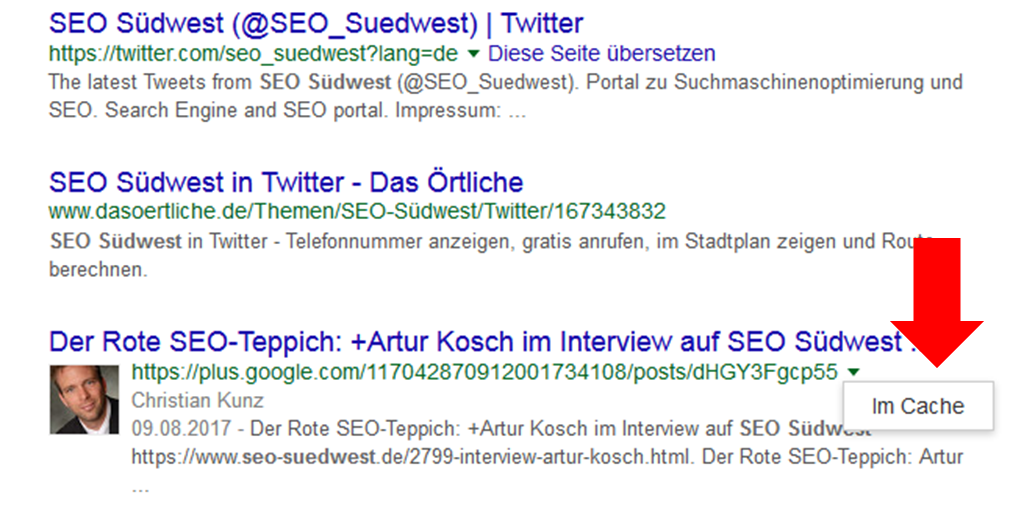Click the author name Christian Kunz
Screen dimensions: 1024x523
(198, 401)
